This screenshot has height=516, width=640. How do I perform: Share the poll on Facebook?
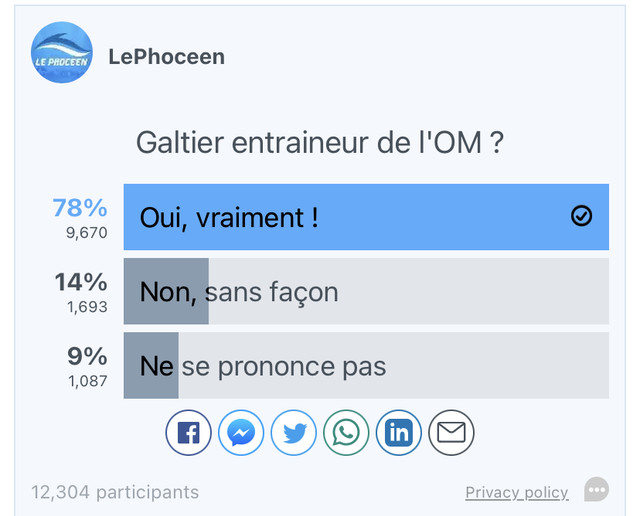(189, 432)
